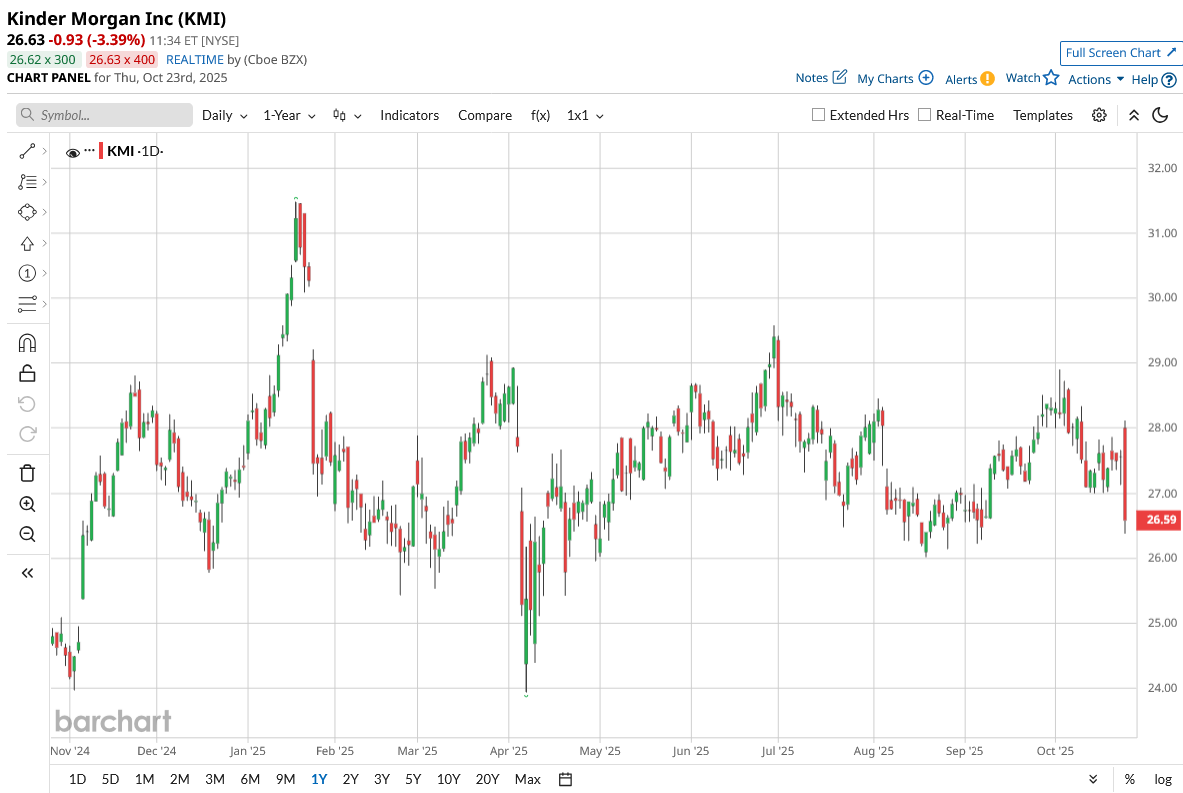Select the 5D time range
This screenshot has width=1183, height=793.
click(110, 779)
